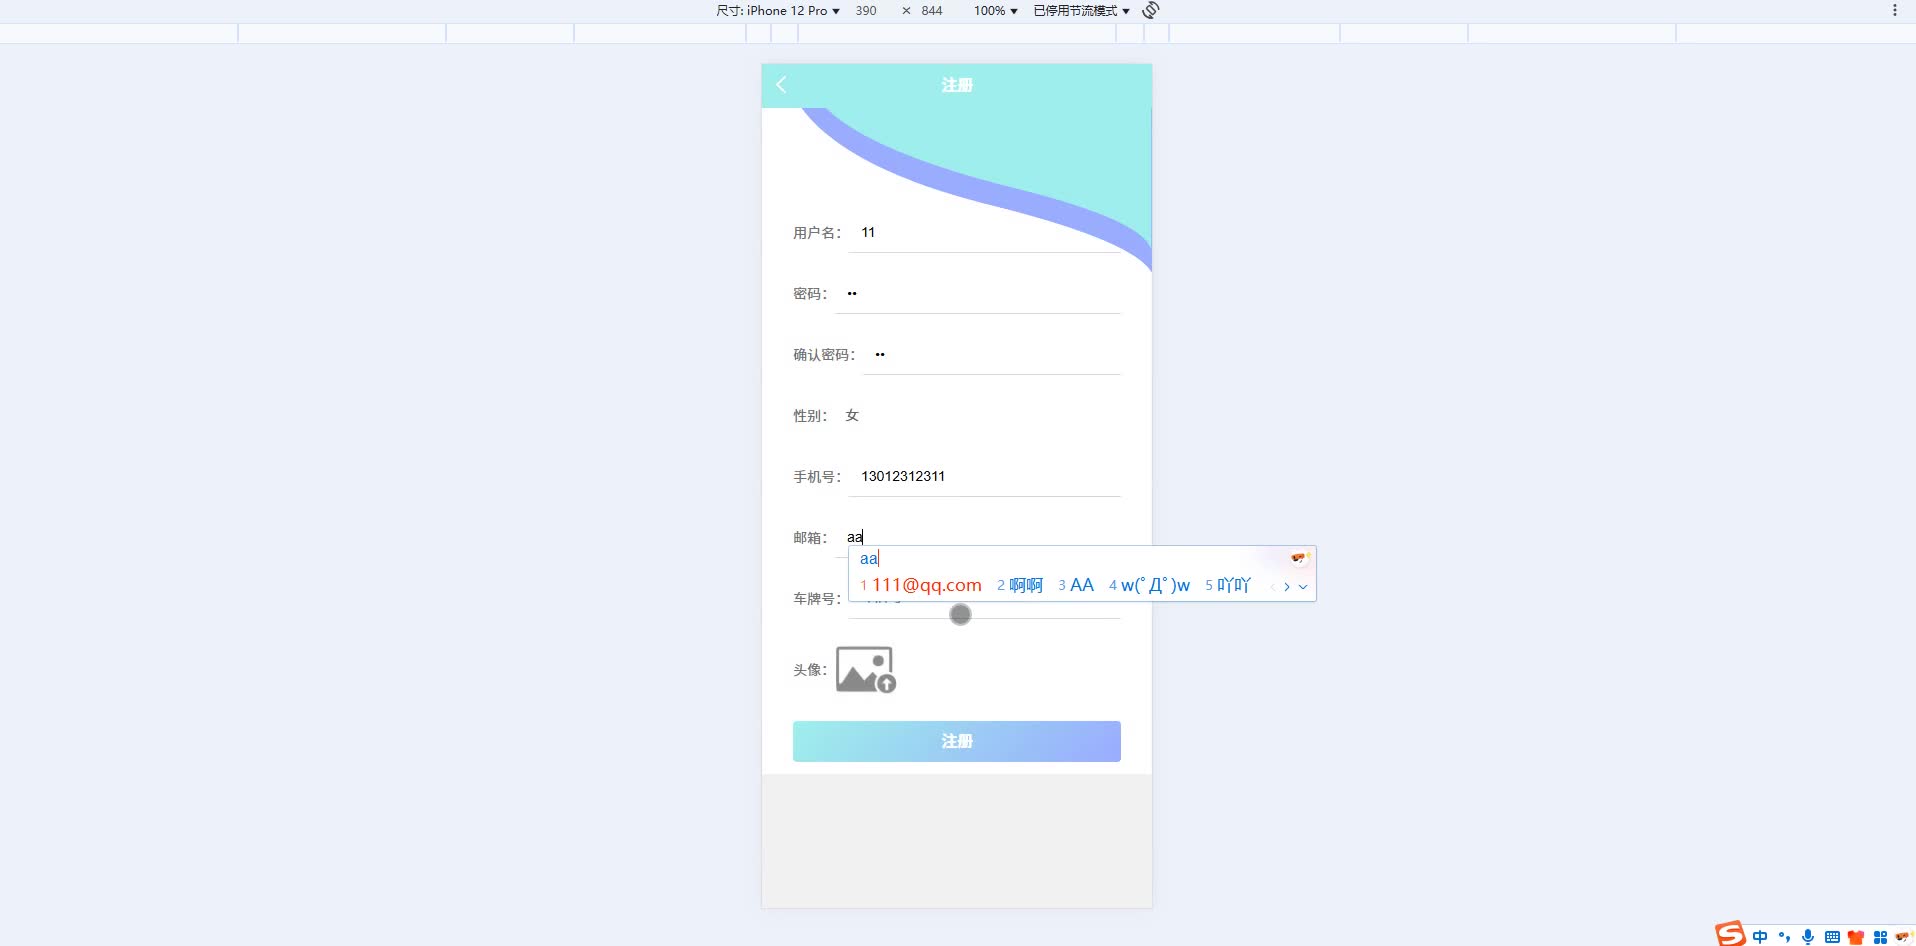
Task: Open Sogou skin shop shirt icon
Action: [1856, 937]
